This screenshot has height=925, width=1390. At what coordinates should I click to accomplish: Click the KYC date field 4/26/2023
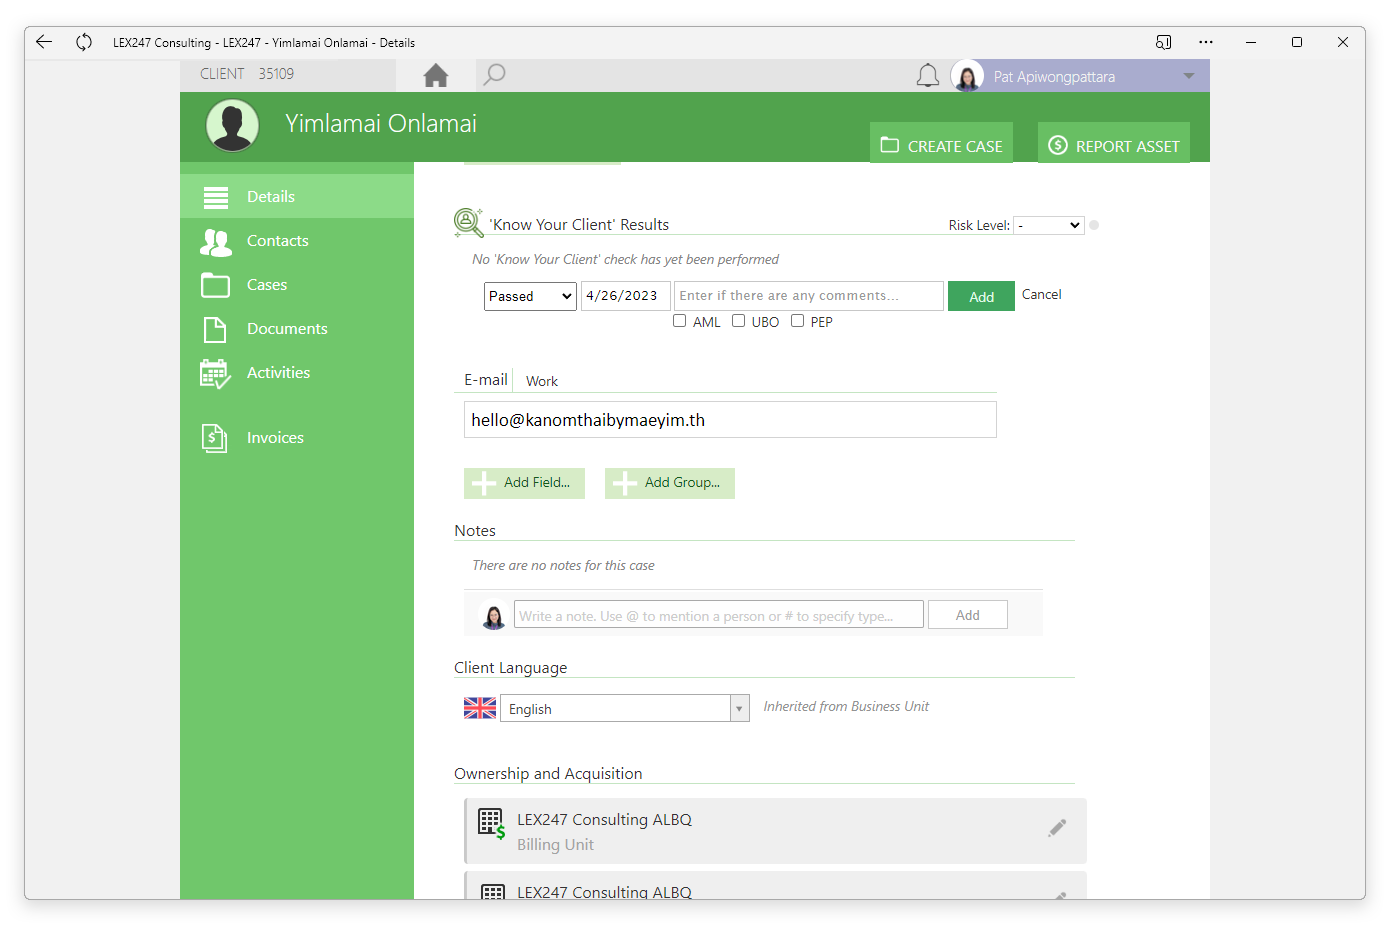tap(625, 296)
